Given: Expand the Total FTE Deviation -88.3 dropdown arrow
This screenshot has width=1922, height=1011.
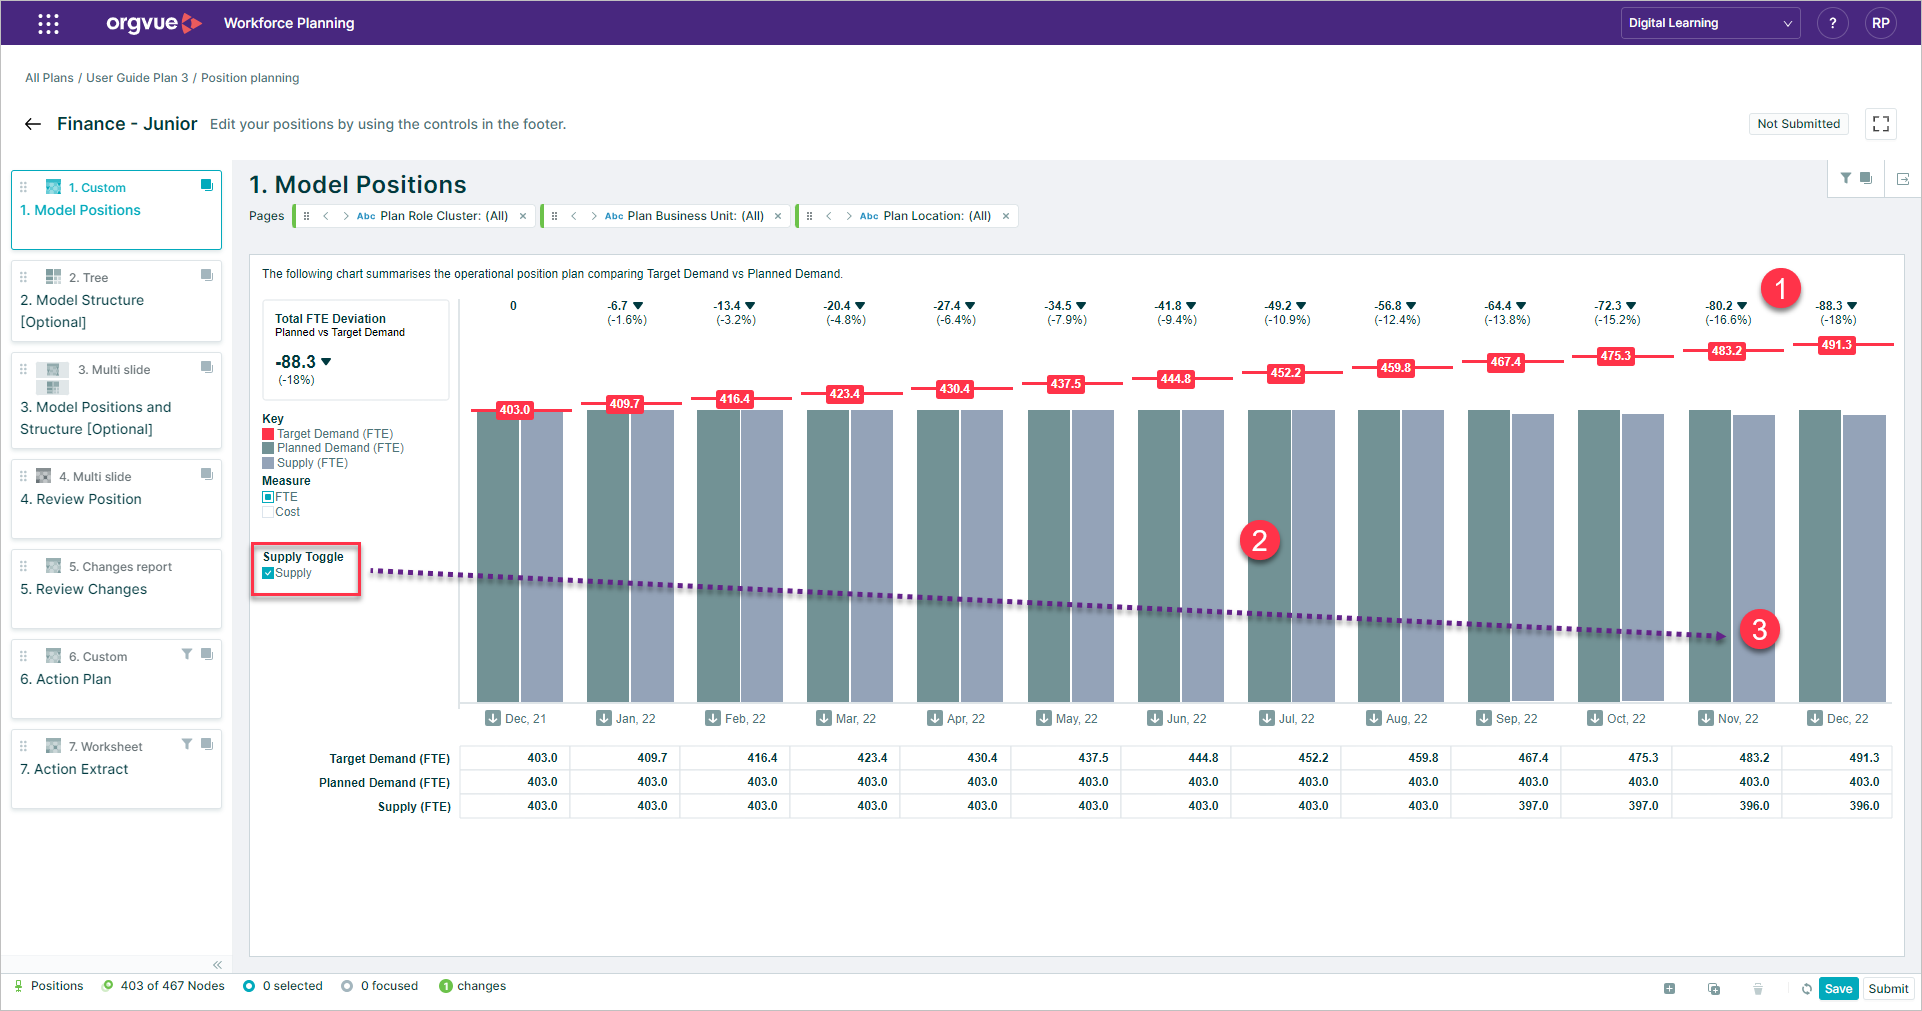Looking at the screenshot, I should 326,361.
